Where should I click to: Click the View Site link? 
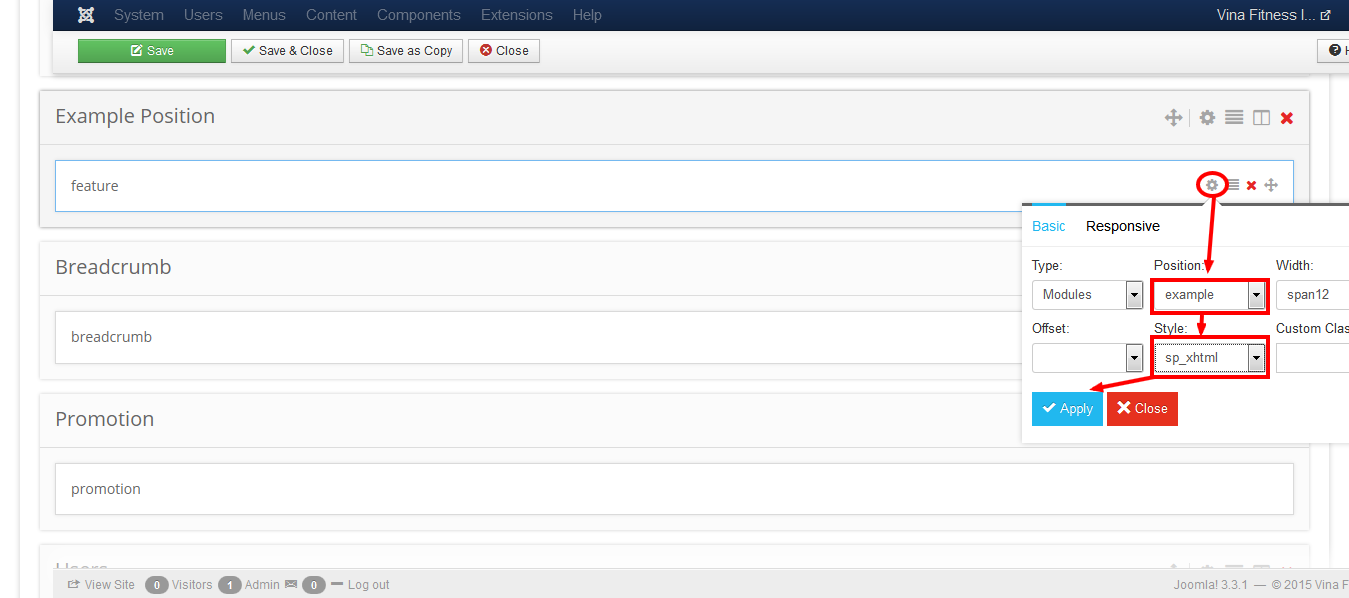click(101, 585)
